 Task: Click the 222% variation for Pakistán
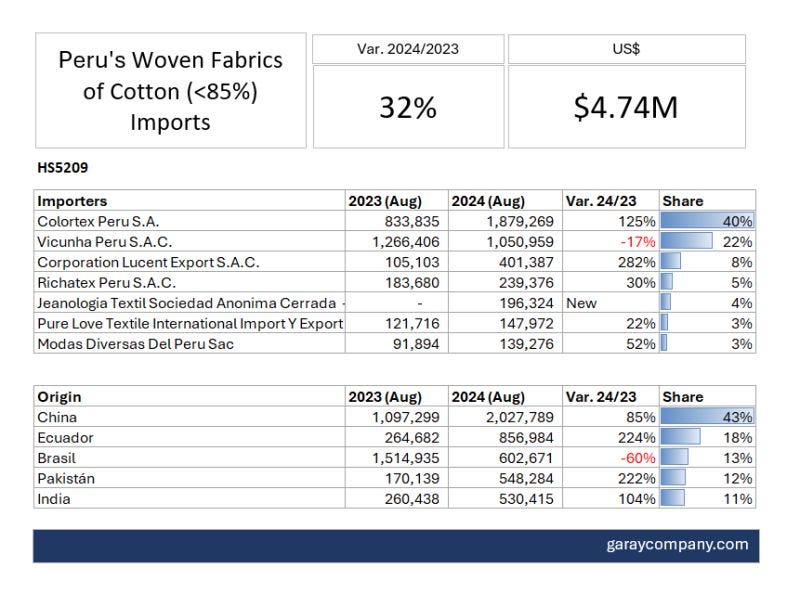[636, 479]
